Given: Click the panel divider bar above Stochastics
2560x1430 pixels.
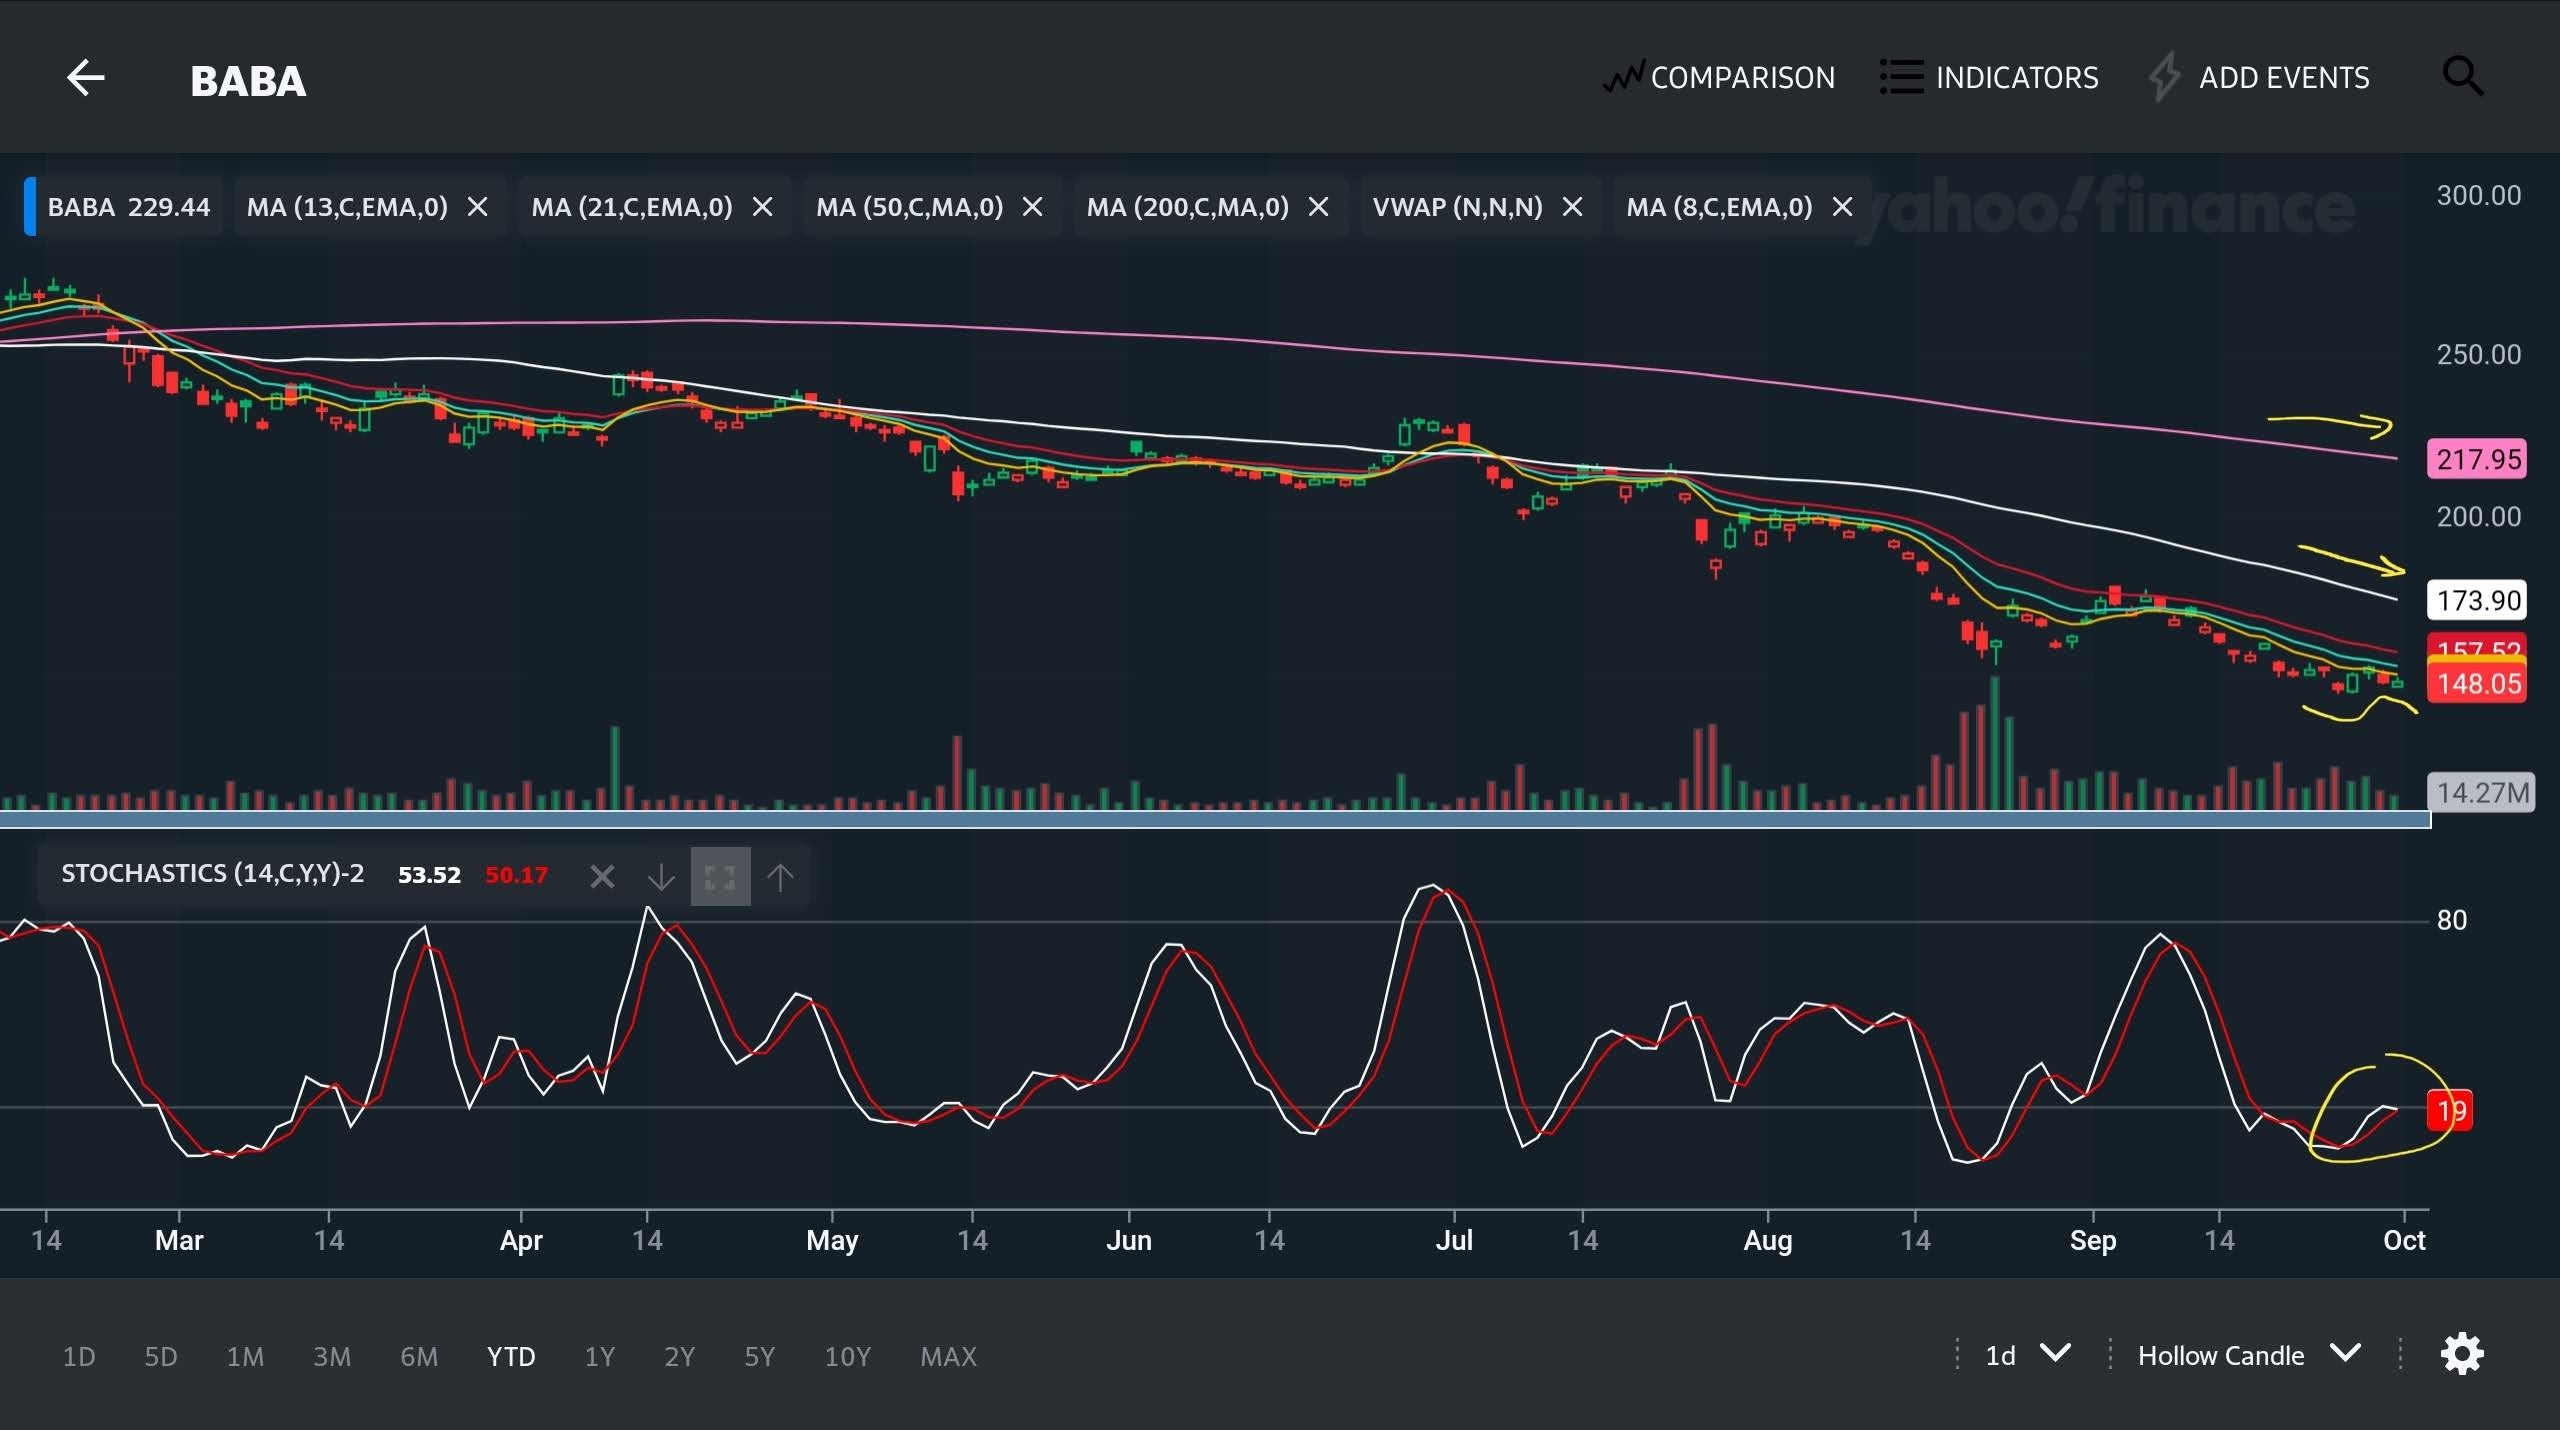Looking at the screenshot, I should click(x=1215, y=820).
